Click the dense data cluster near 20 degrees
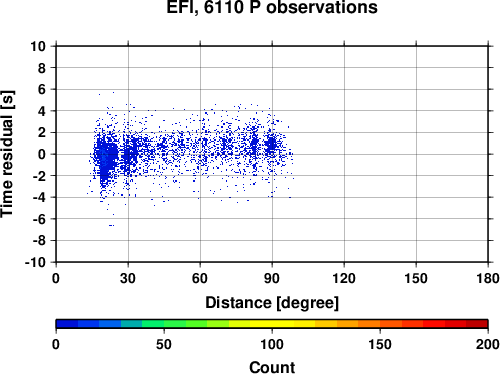Image resolution: width=500 pixels, height=374 pixels. pos(106,157)
